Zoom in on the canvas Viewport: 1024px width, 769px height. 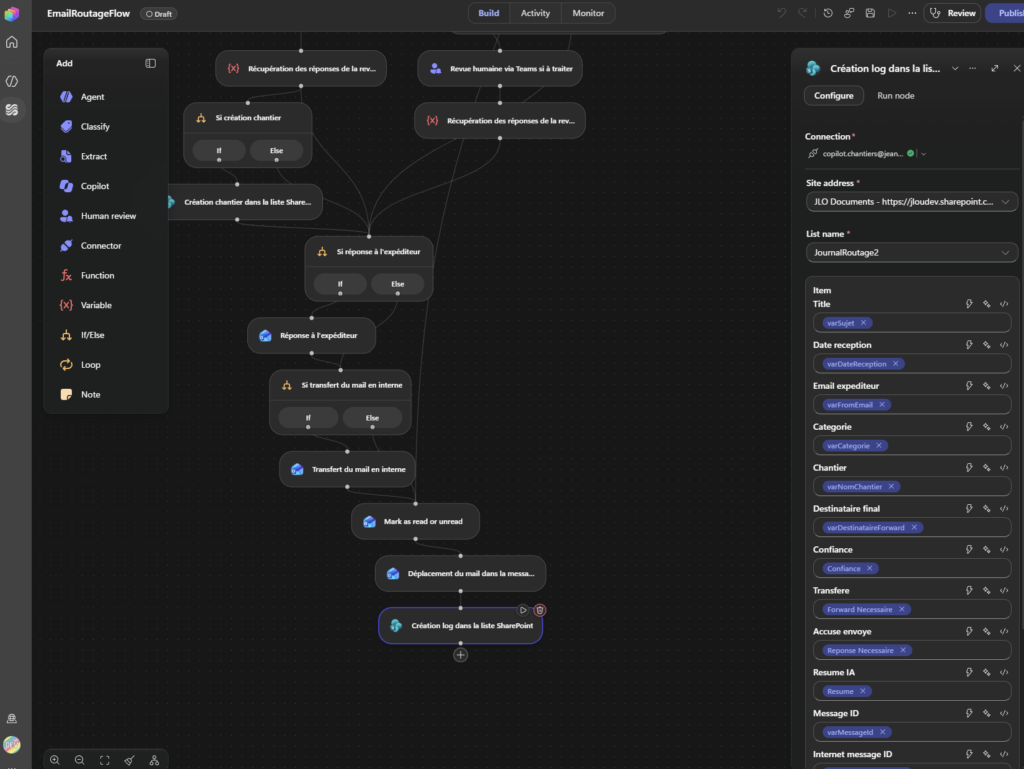tap(55, 761)
